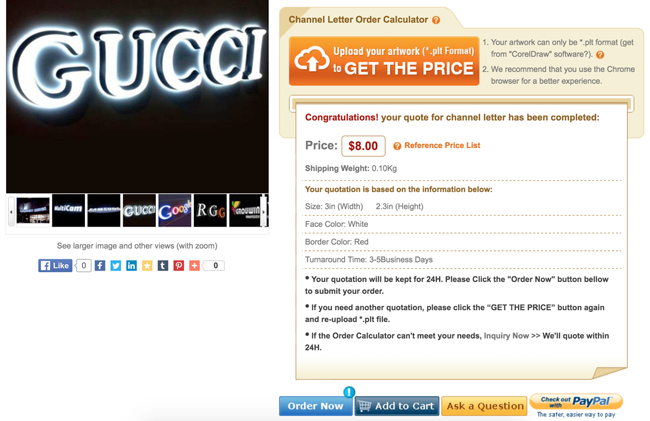Viewport: 650px width, 421px height.
Task: Upload artwork to GET THE PRICE
Action: (384, 61)
